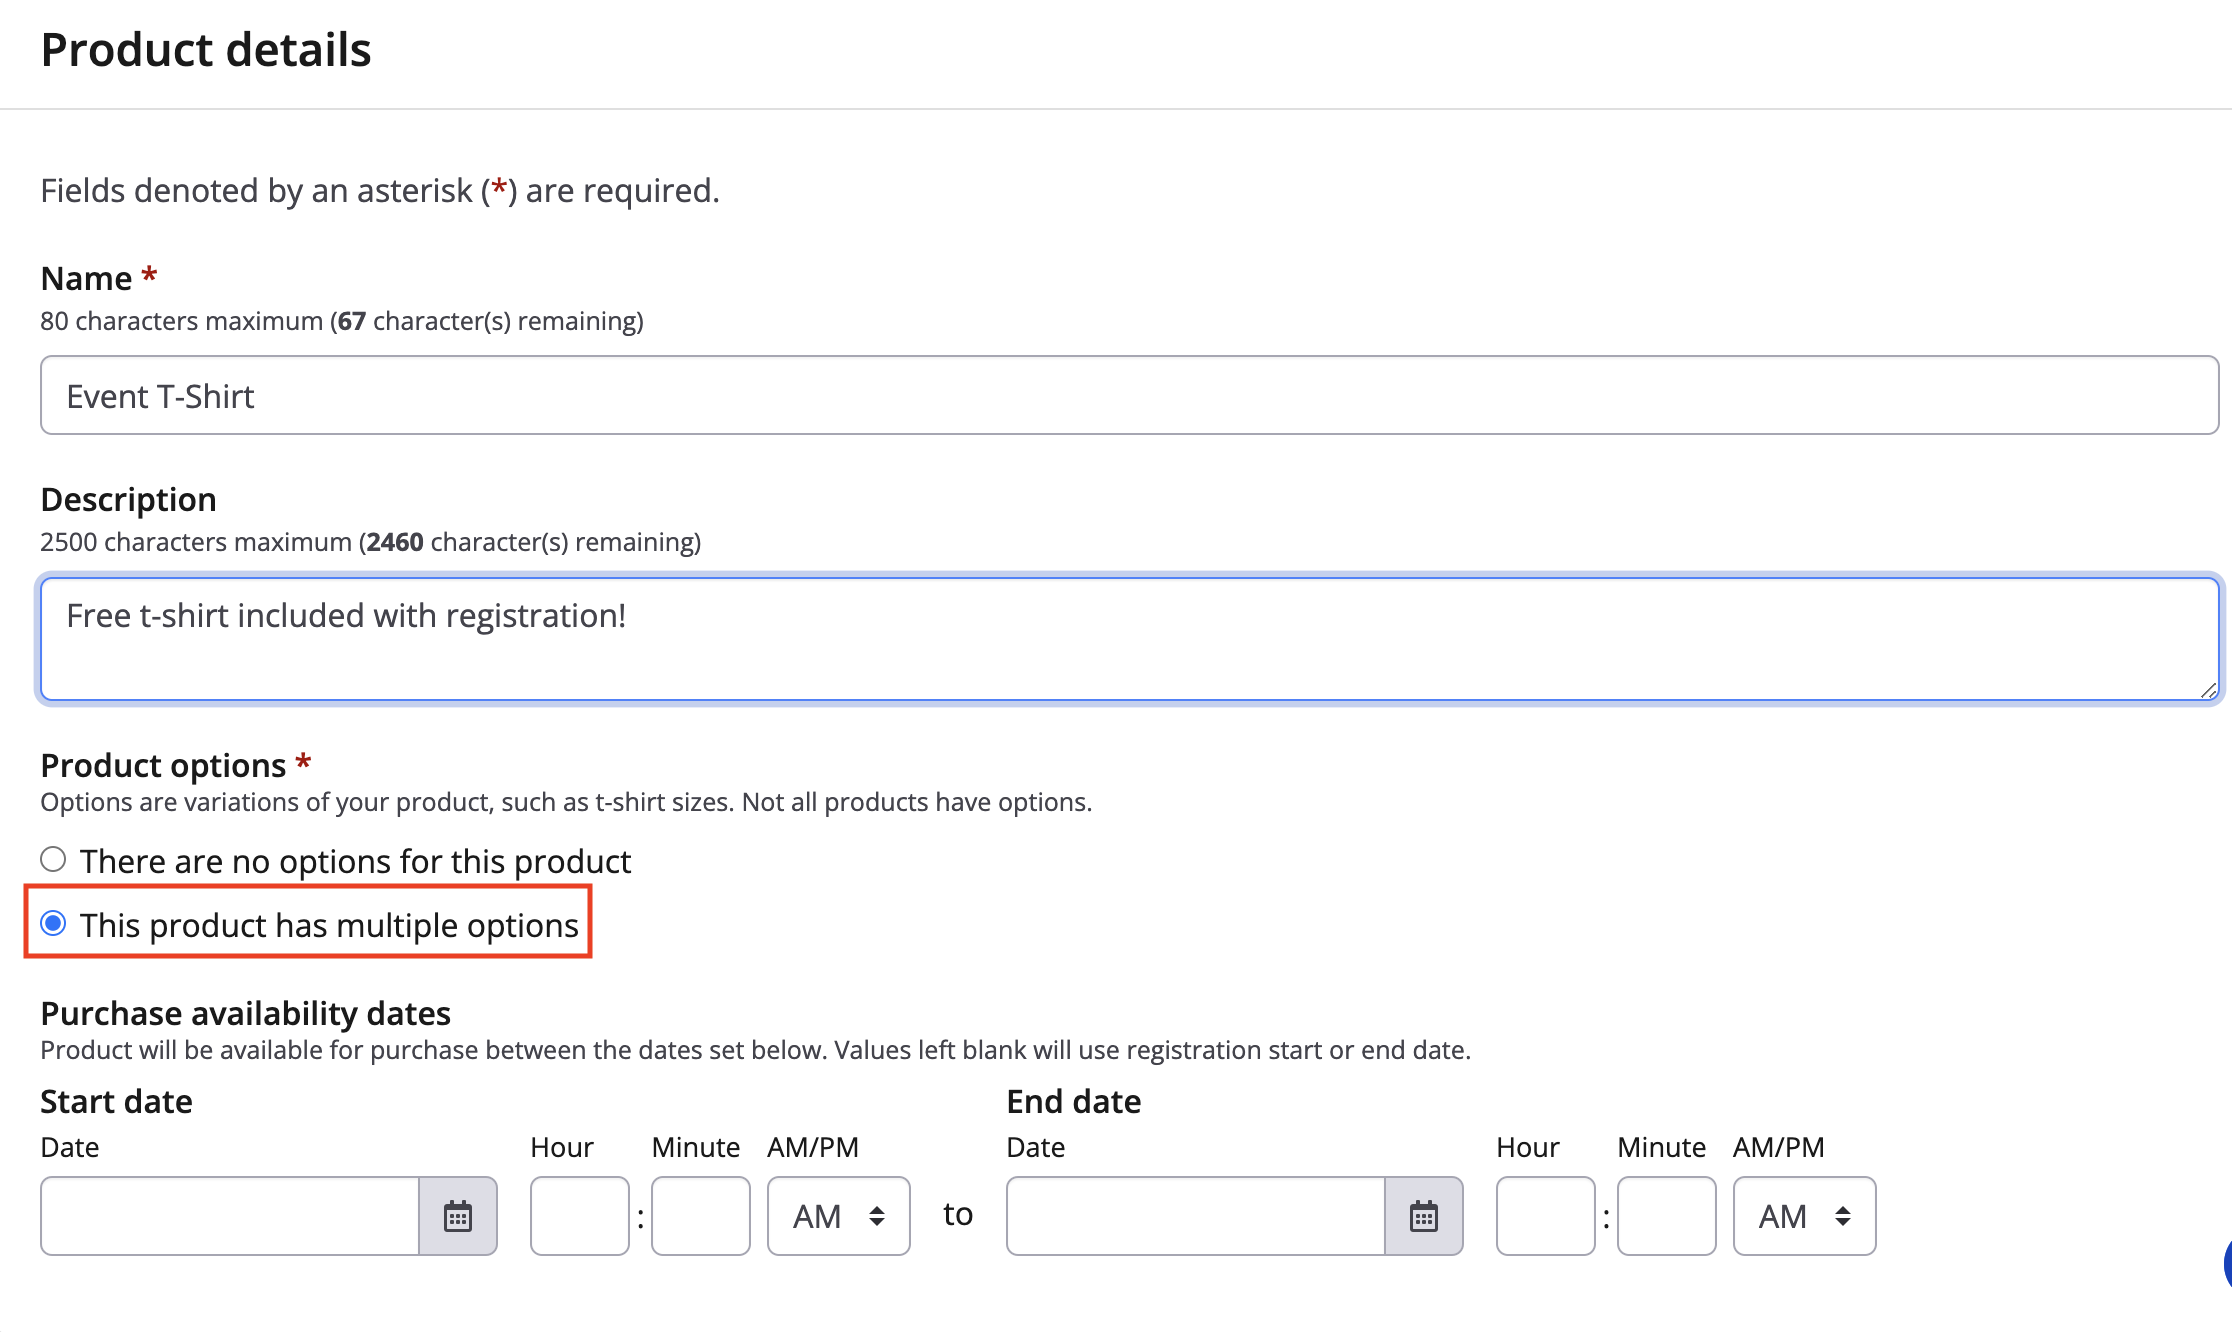Select 'This product has multiple options' radio
The height and width of the screenshot is (1332, 2232).
[53, 924]
